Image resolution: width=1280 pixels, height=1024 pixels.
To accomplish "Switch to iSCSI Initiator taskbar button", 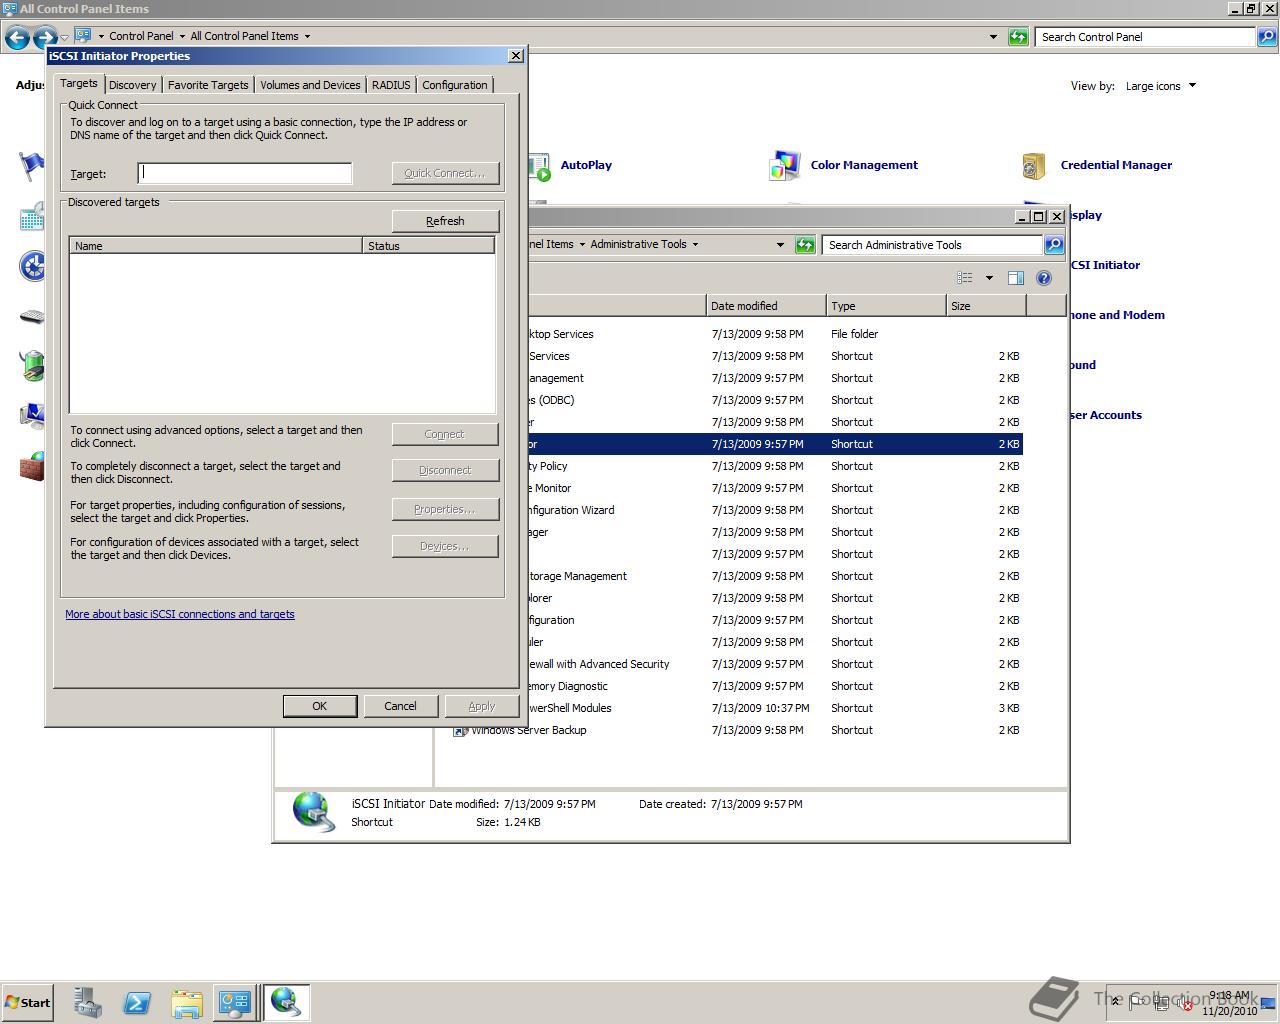I will [x=286, y=1002].
